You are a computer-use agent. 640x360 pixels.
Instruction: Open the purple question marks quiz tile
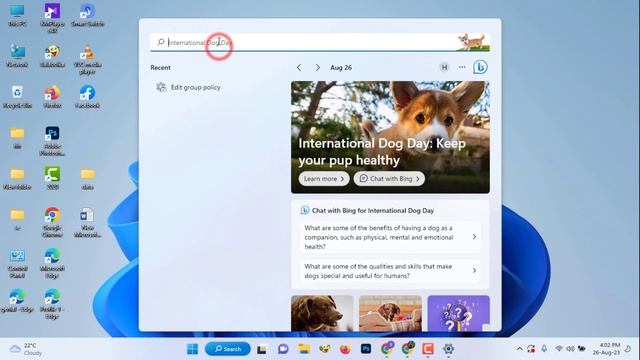[x=458, y=313]
